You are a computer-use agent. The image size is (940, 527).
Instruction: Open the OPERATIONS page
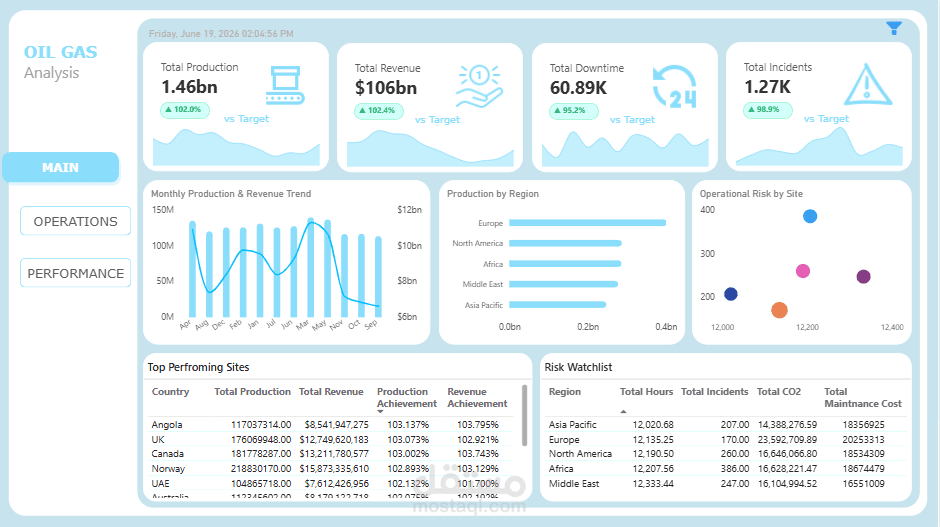click(76, 221)
